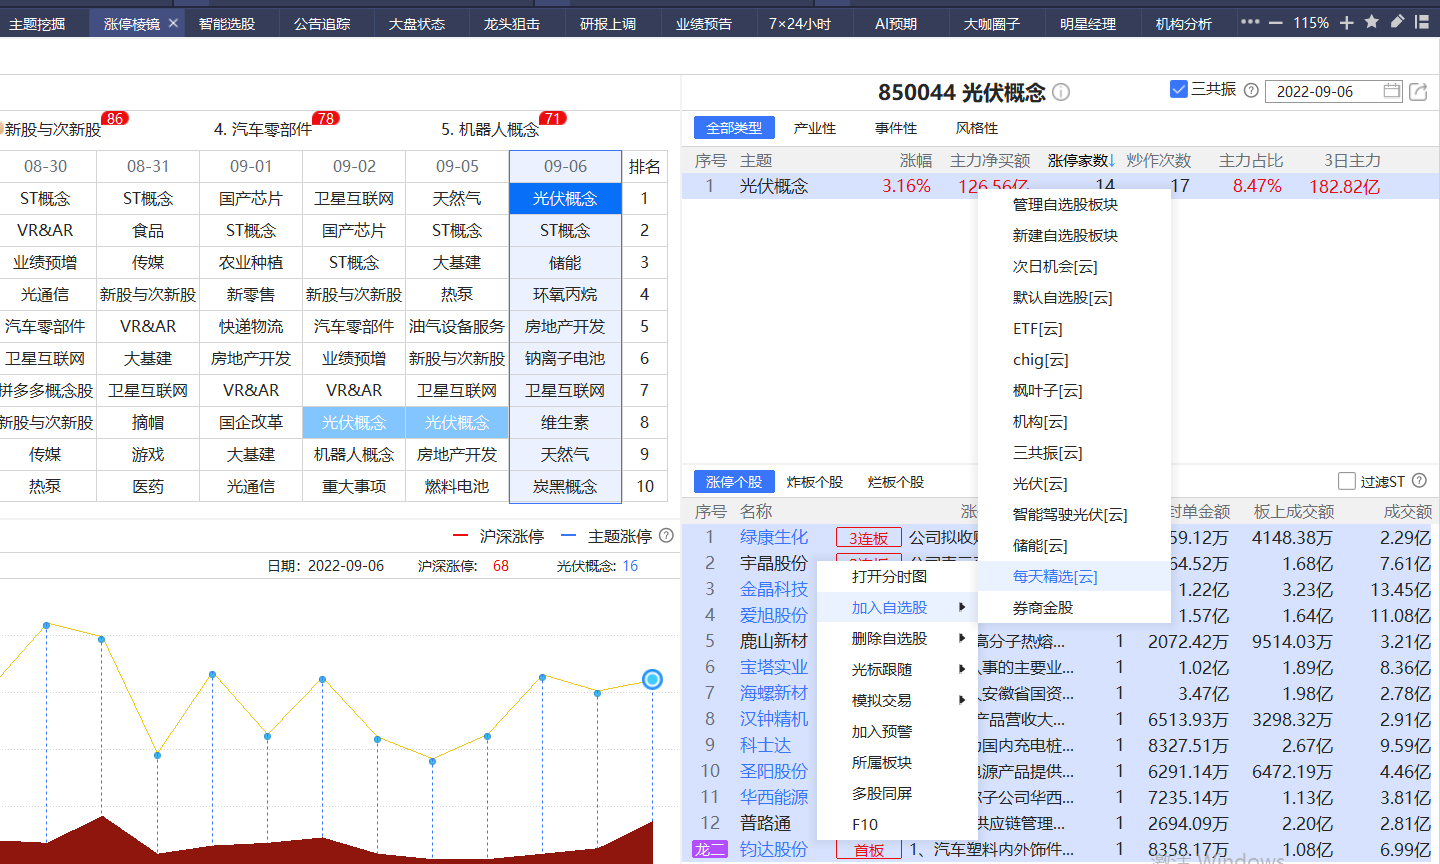Zoom in with the plus icon
Image resolution: width=1440 pixels, height=864 pixels.
1347,23
